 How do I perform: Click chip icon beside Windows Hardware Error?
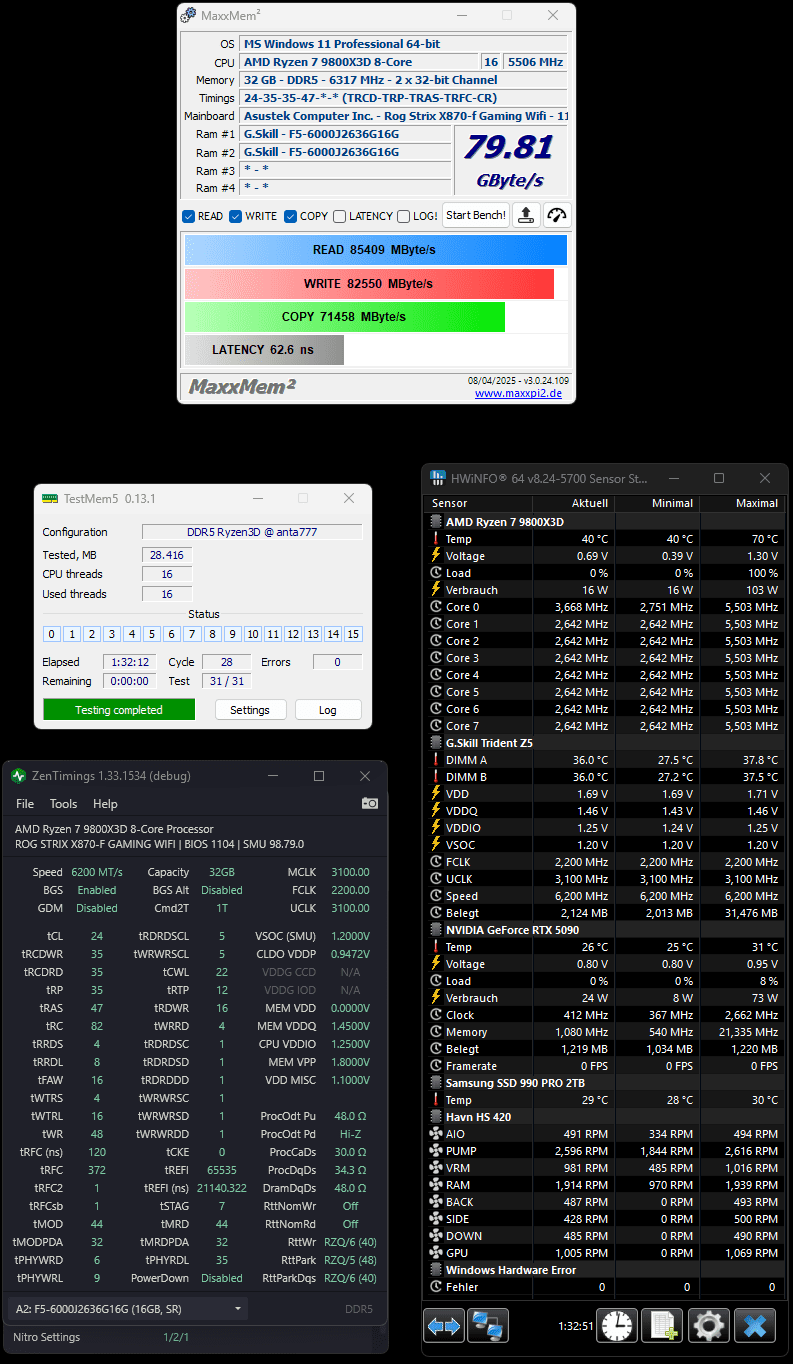coord(436,1270)
